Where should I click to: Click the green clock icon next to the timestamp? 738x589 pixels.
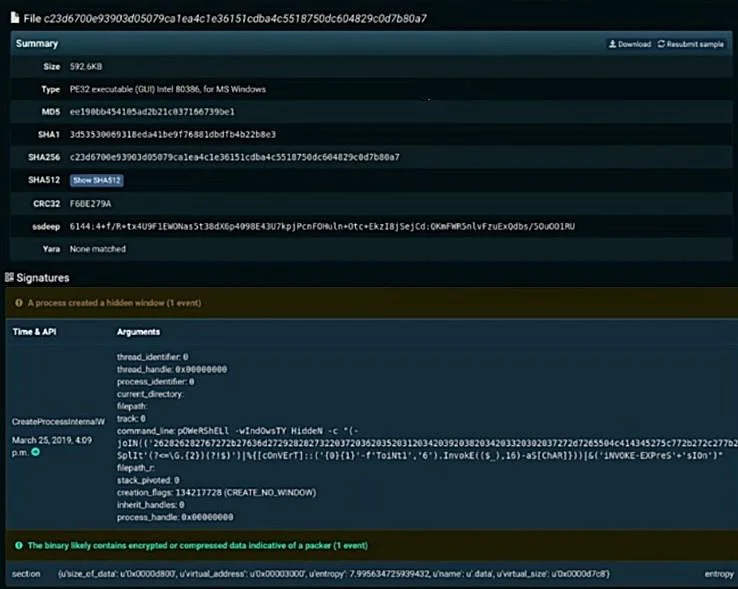[x=35, y=452]
